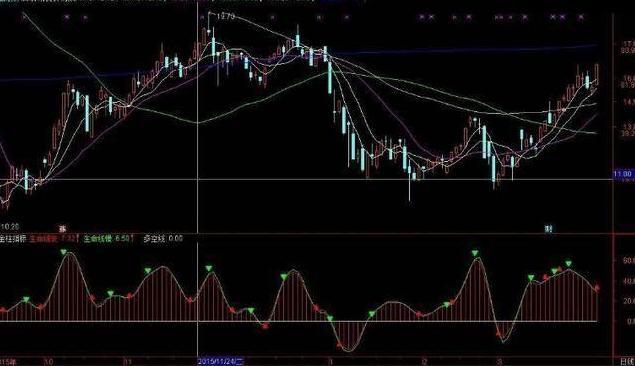
Task: Click the red marker at the indicator's right end
Action: pyautogui.click(x=597, y=288)
